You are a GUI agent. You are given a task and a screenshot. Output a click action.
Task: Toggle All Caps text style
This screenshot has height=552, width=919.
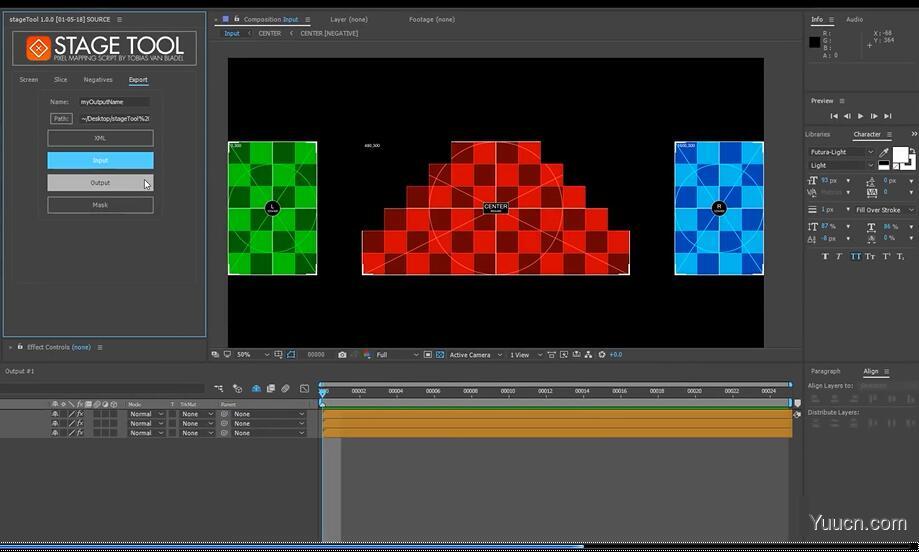[x=855, y=257]
